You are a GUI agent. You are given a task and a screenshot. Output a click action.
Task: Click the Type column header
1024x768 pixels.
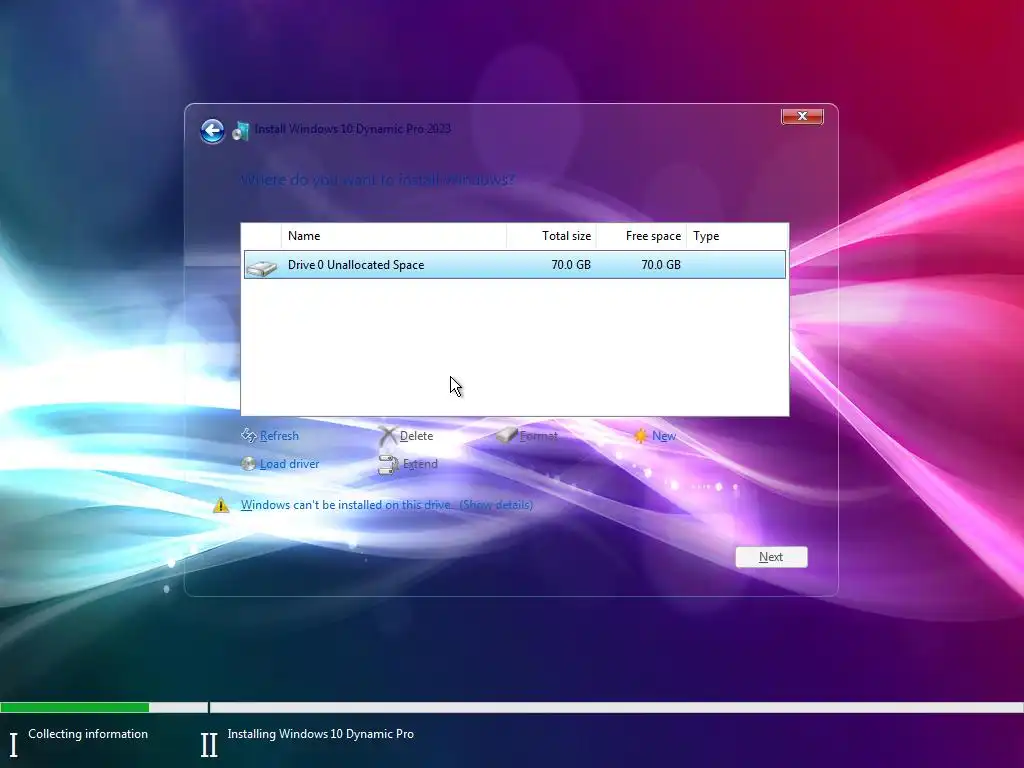pyautogui.click(x=737, y=236)
